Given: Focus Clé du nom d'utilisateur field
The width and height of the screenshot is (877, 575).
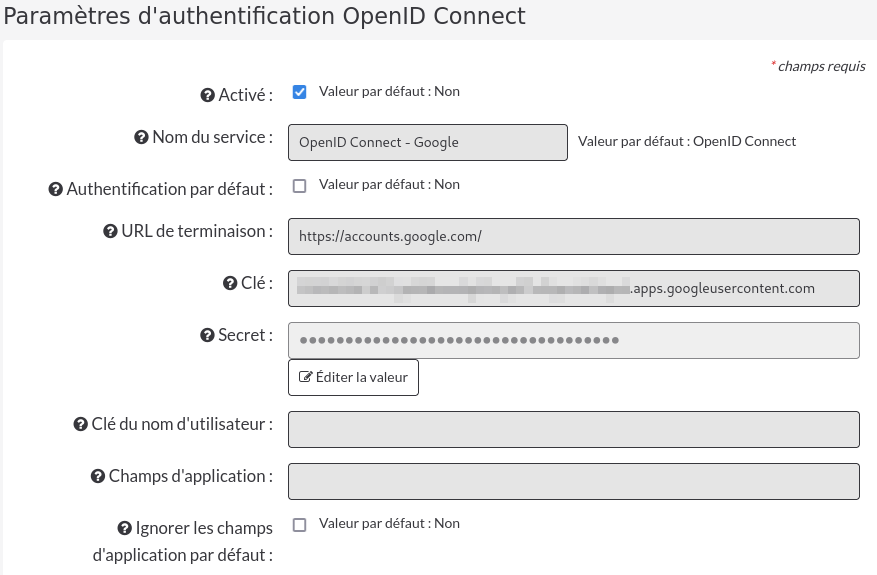Looking at the screenshot, I should 574,430.
